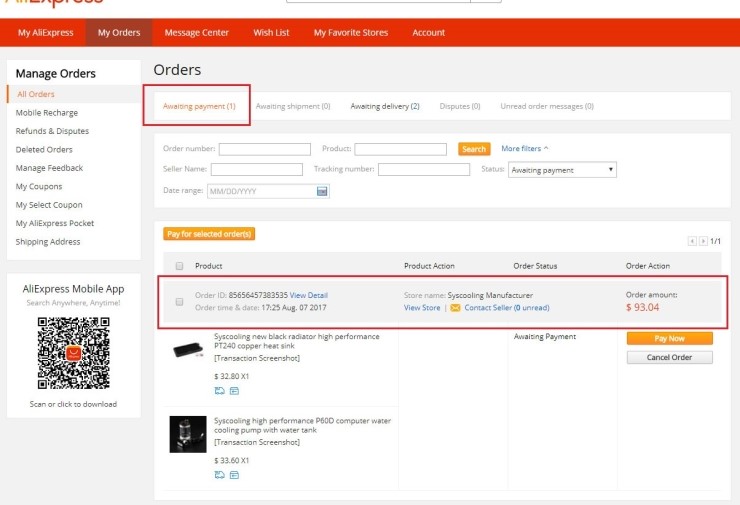This screenshot has height=505, width=740.
Task: Click Contact Seller (0 unread) link
Action: 507,308
